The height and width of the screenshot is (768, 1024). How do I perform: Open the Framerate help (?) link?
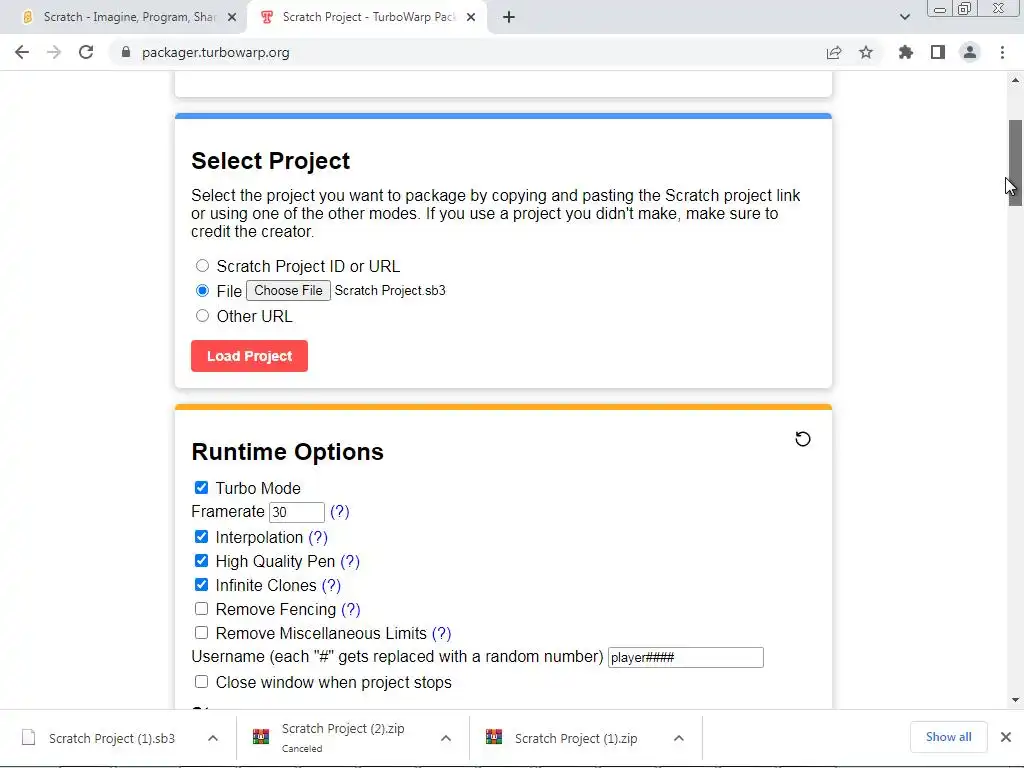(340, 511)
